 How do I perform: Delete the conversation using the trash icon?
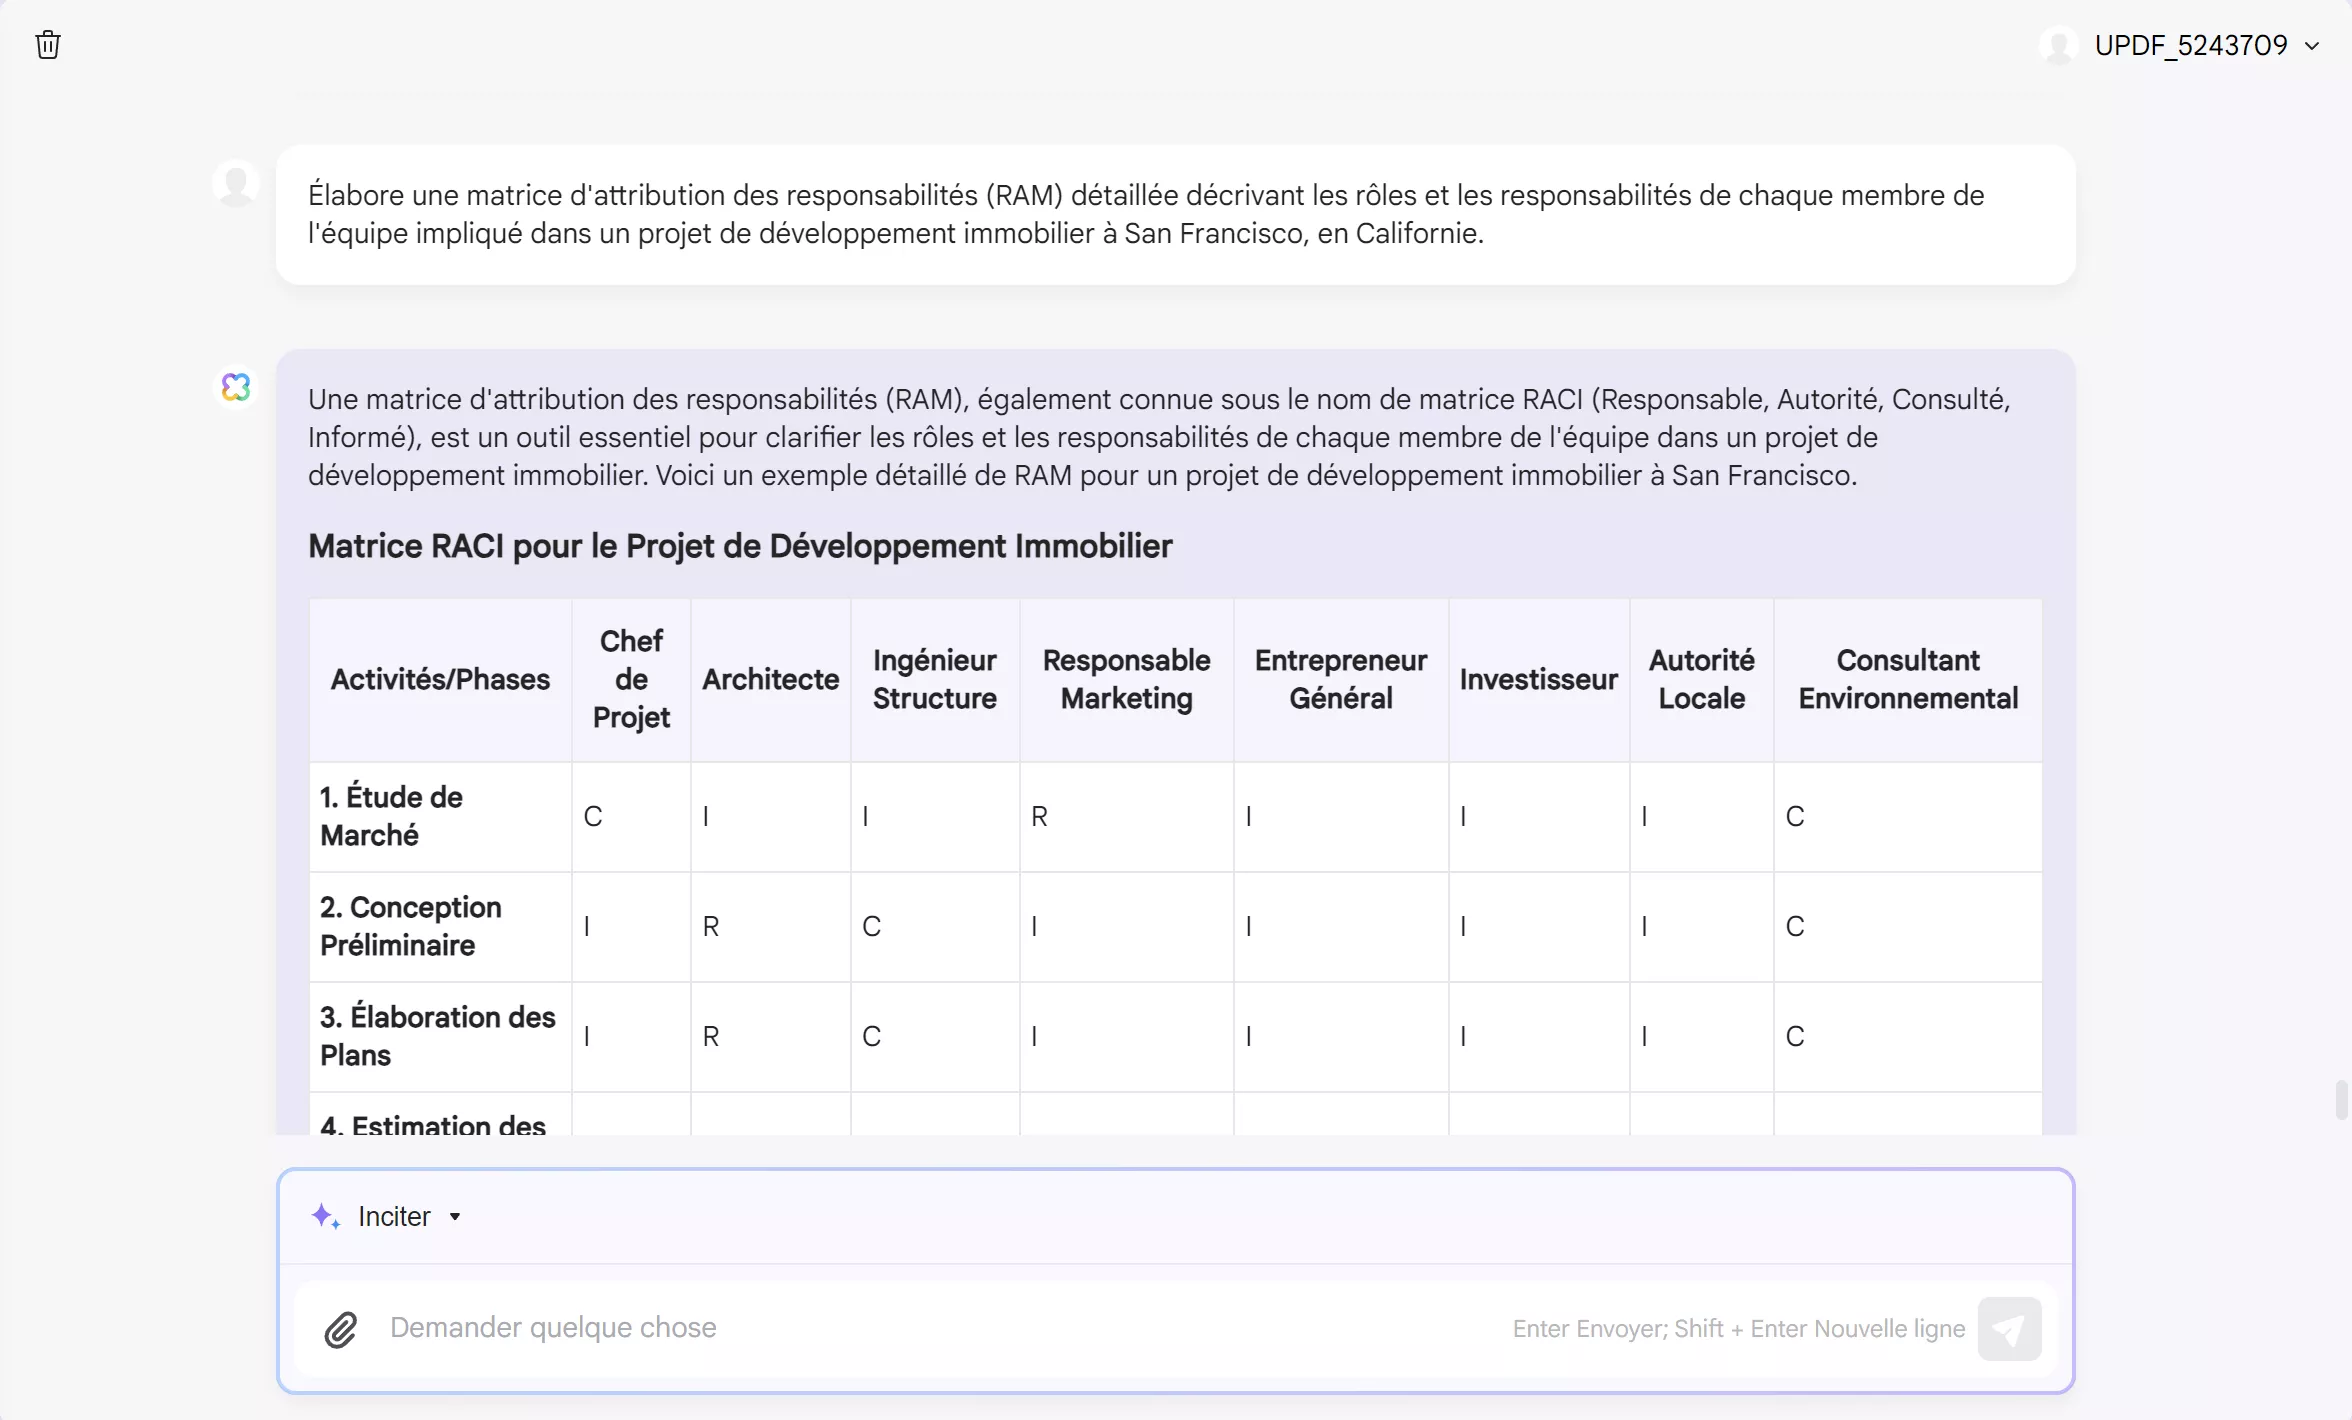(47, 44)
